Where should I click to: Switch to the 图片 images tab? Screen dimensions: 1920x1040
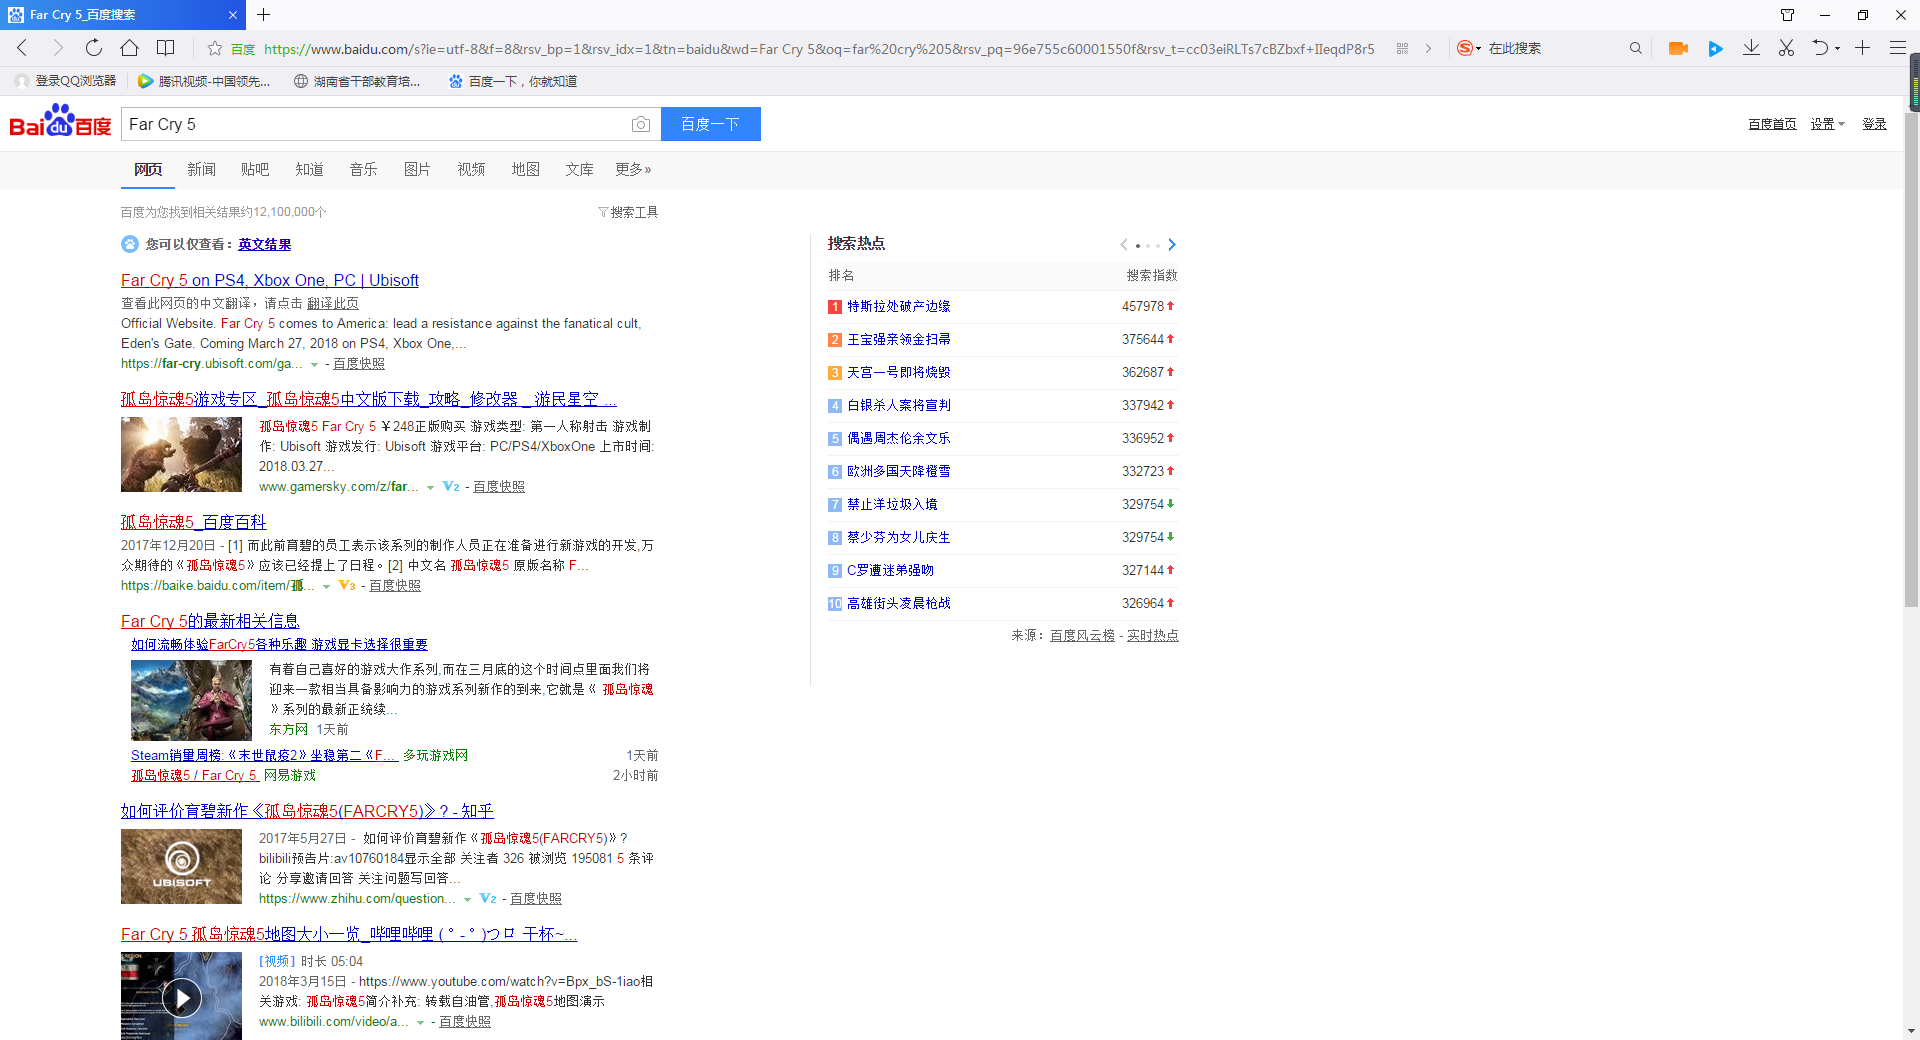pyautogui.click(x=417, y=169)
